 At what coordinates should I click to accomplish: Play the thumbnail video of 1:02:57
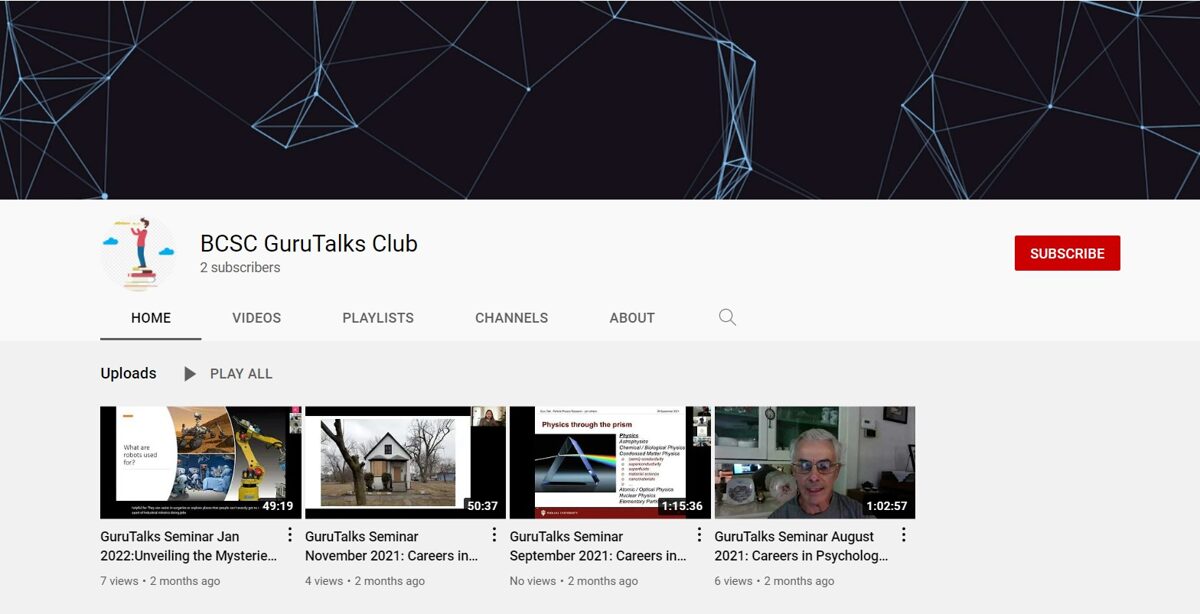(814, 462)
